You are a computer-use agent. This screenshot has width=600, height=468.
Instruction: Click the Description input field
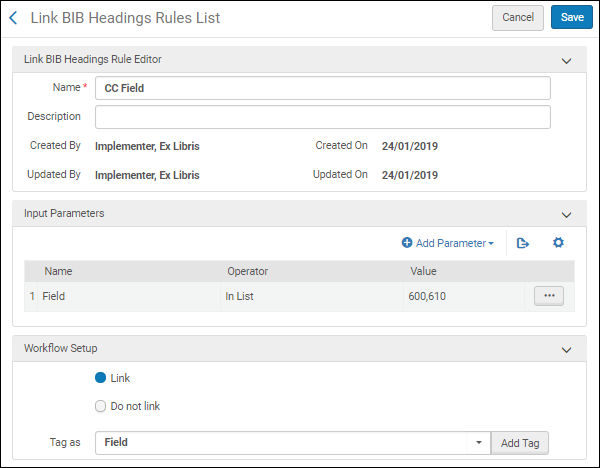click(x=323, y=117)
